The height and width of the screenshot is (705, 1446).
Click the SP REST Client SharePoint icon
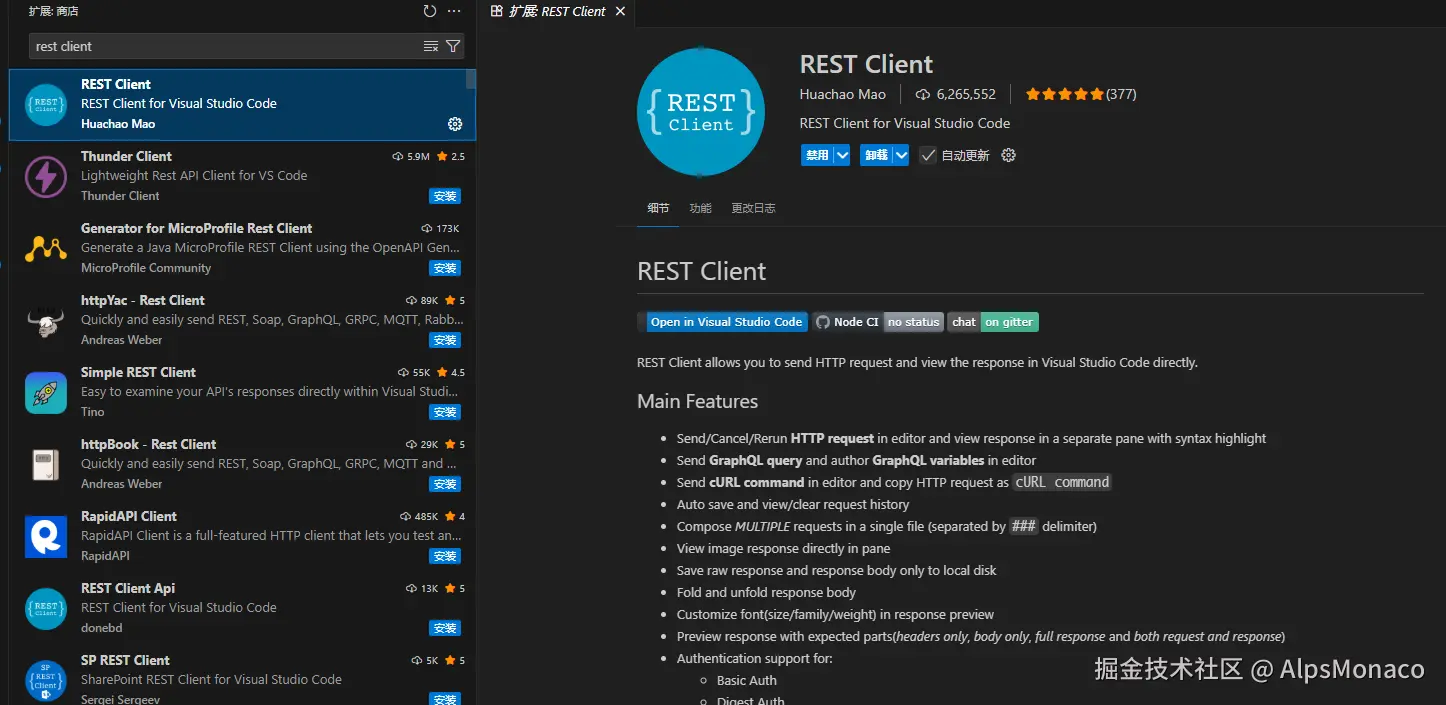point(45,680)
